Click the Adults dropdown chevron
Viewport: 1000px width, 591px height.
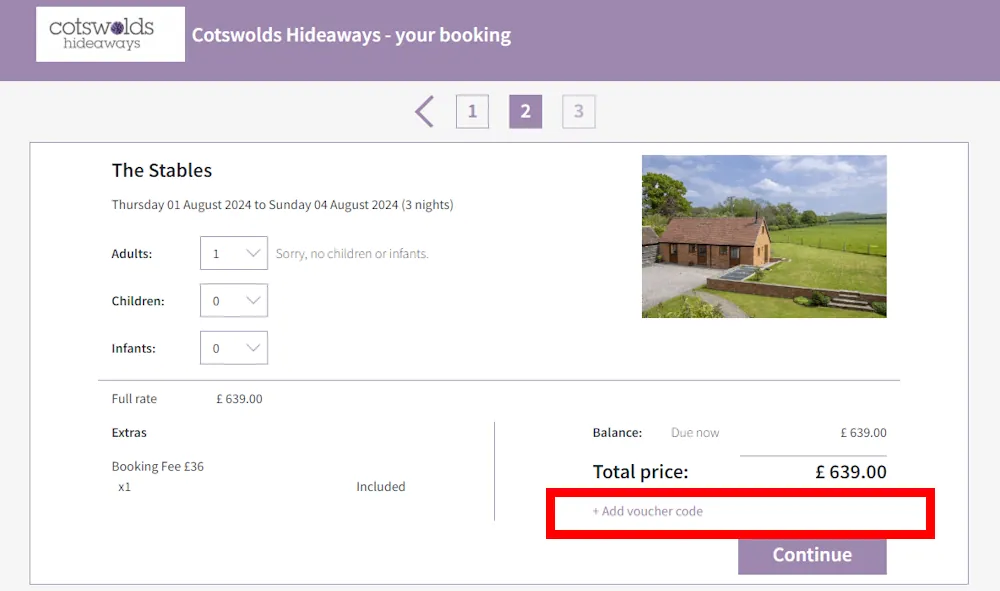[254, 253]
